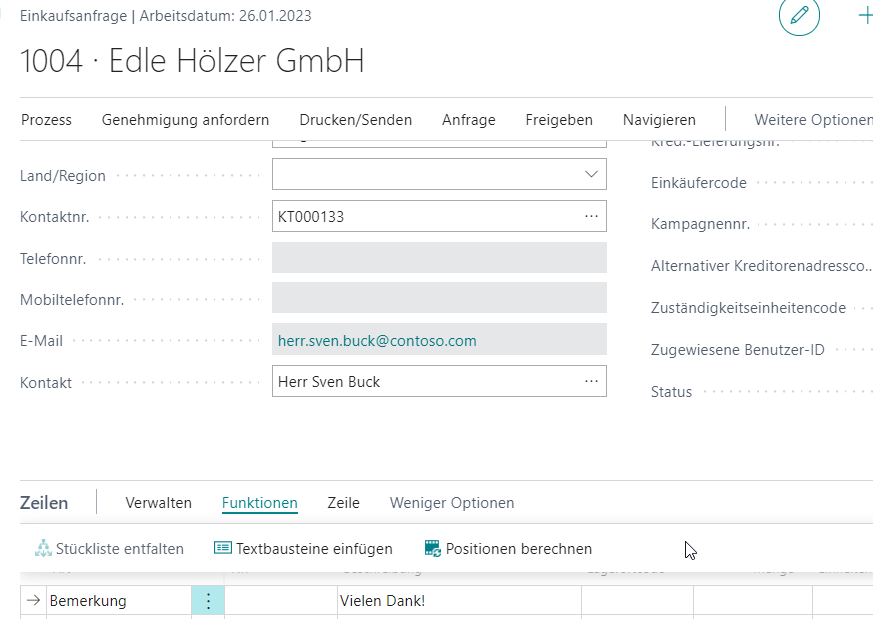Open the Navigieren menu
The image size is (873, 619).
tap(659, 120)
